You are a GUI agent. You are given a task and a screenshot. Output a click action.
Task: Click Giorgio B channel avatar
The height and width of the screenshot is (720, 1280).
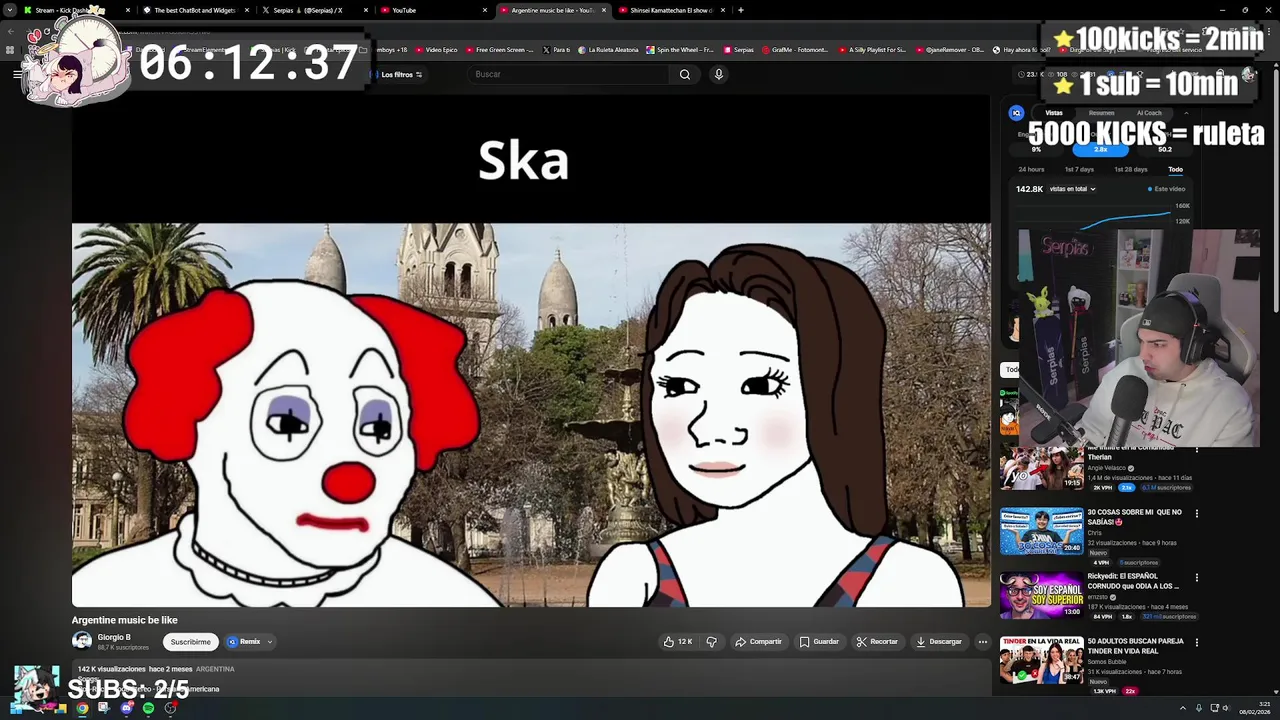point(82,641)
